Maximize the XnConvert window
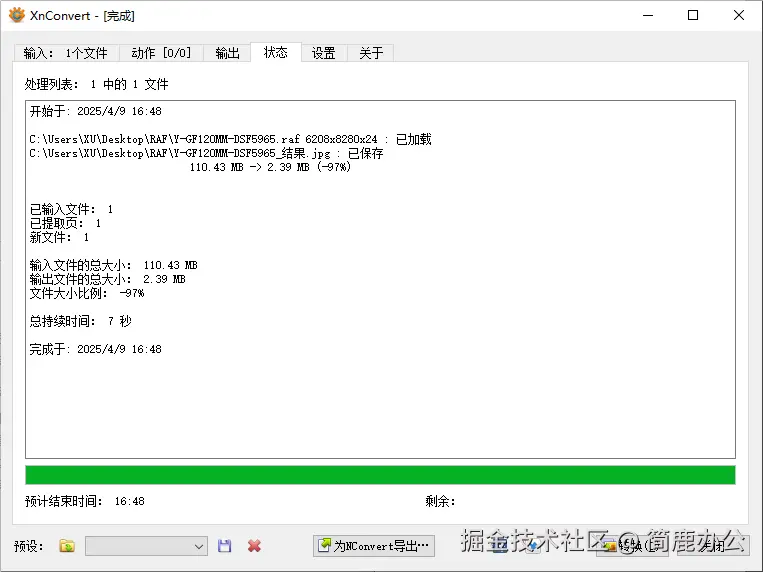Viewport: 763px width, 572px height. click(x=693, y=15)
